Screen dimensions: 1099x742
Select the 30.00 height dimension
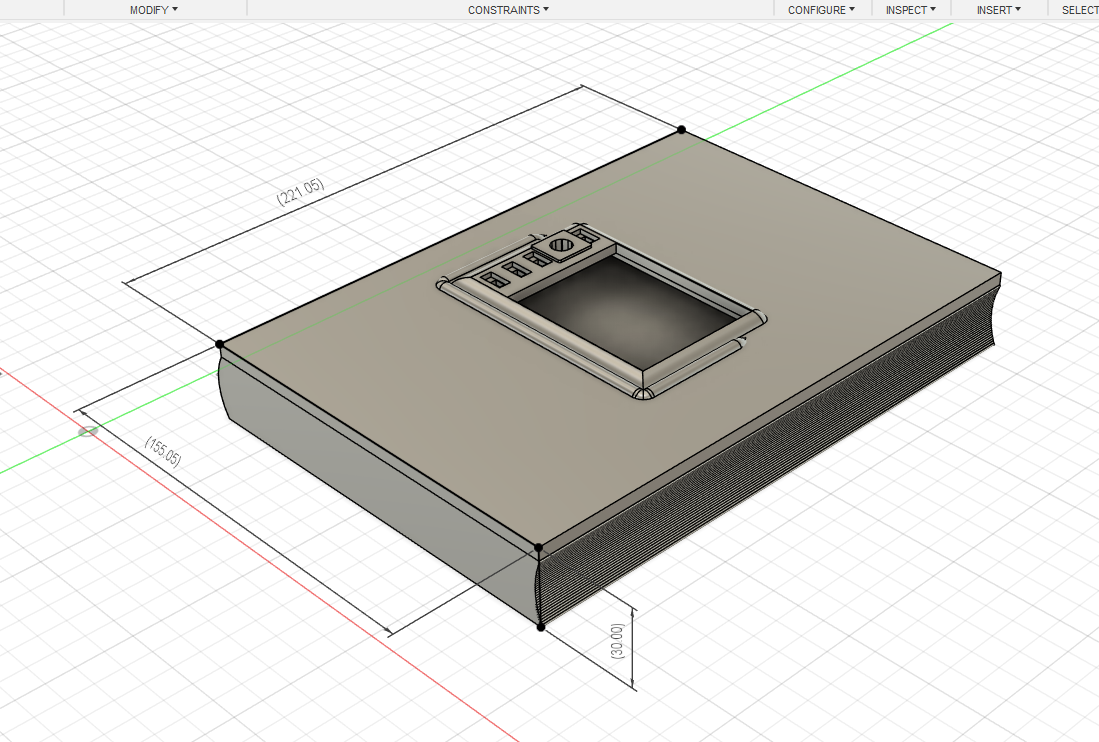tap(617, 641)
